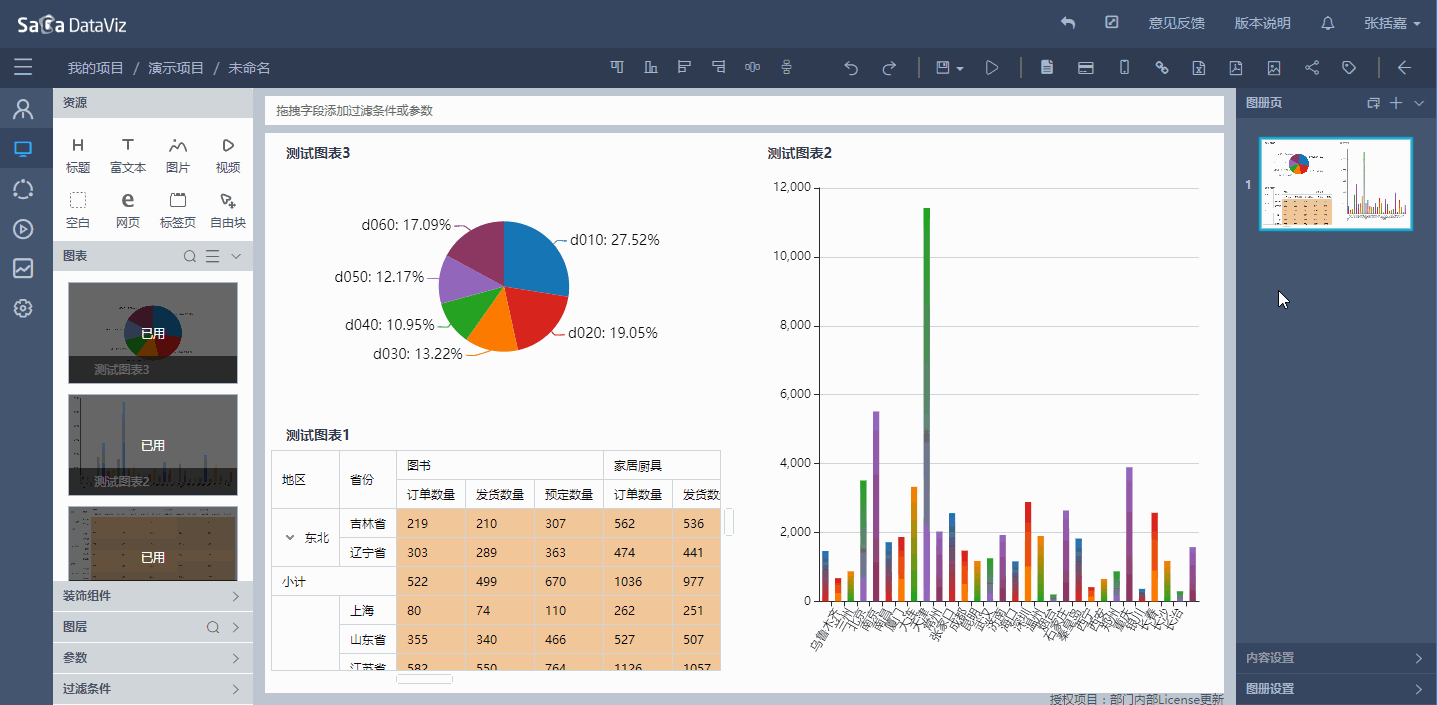Insert a 空白 blank component
Screen dimensions: 1437x705
[x=78, y=210]
